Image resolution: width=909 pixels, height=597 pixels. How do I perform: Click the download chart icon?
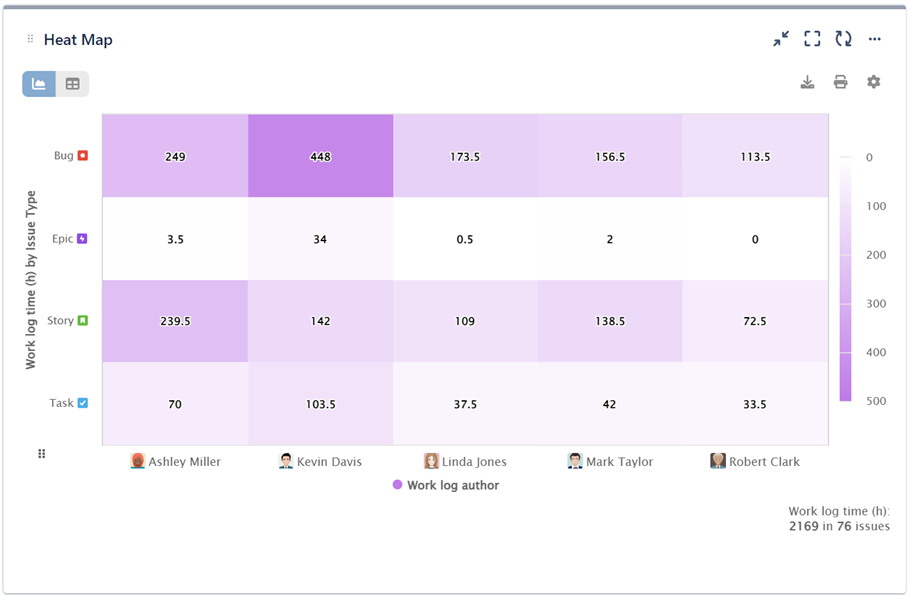pos(807,82)
